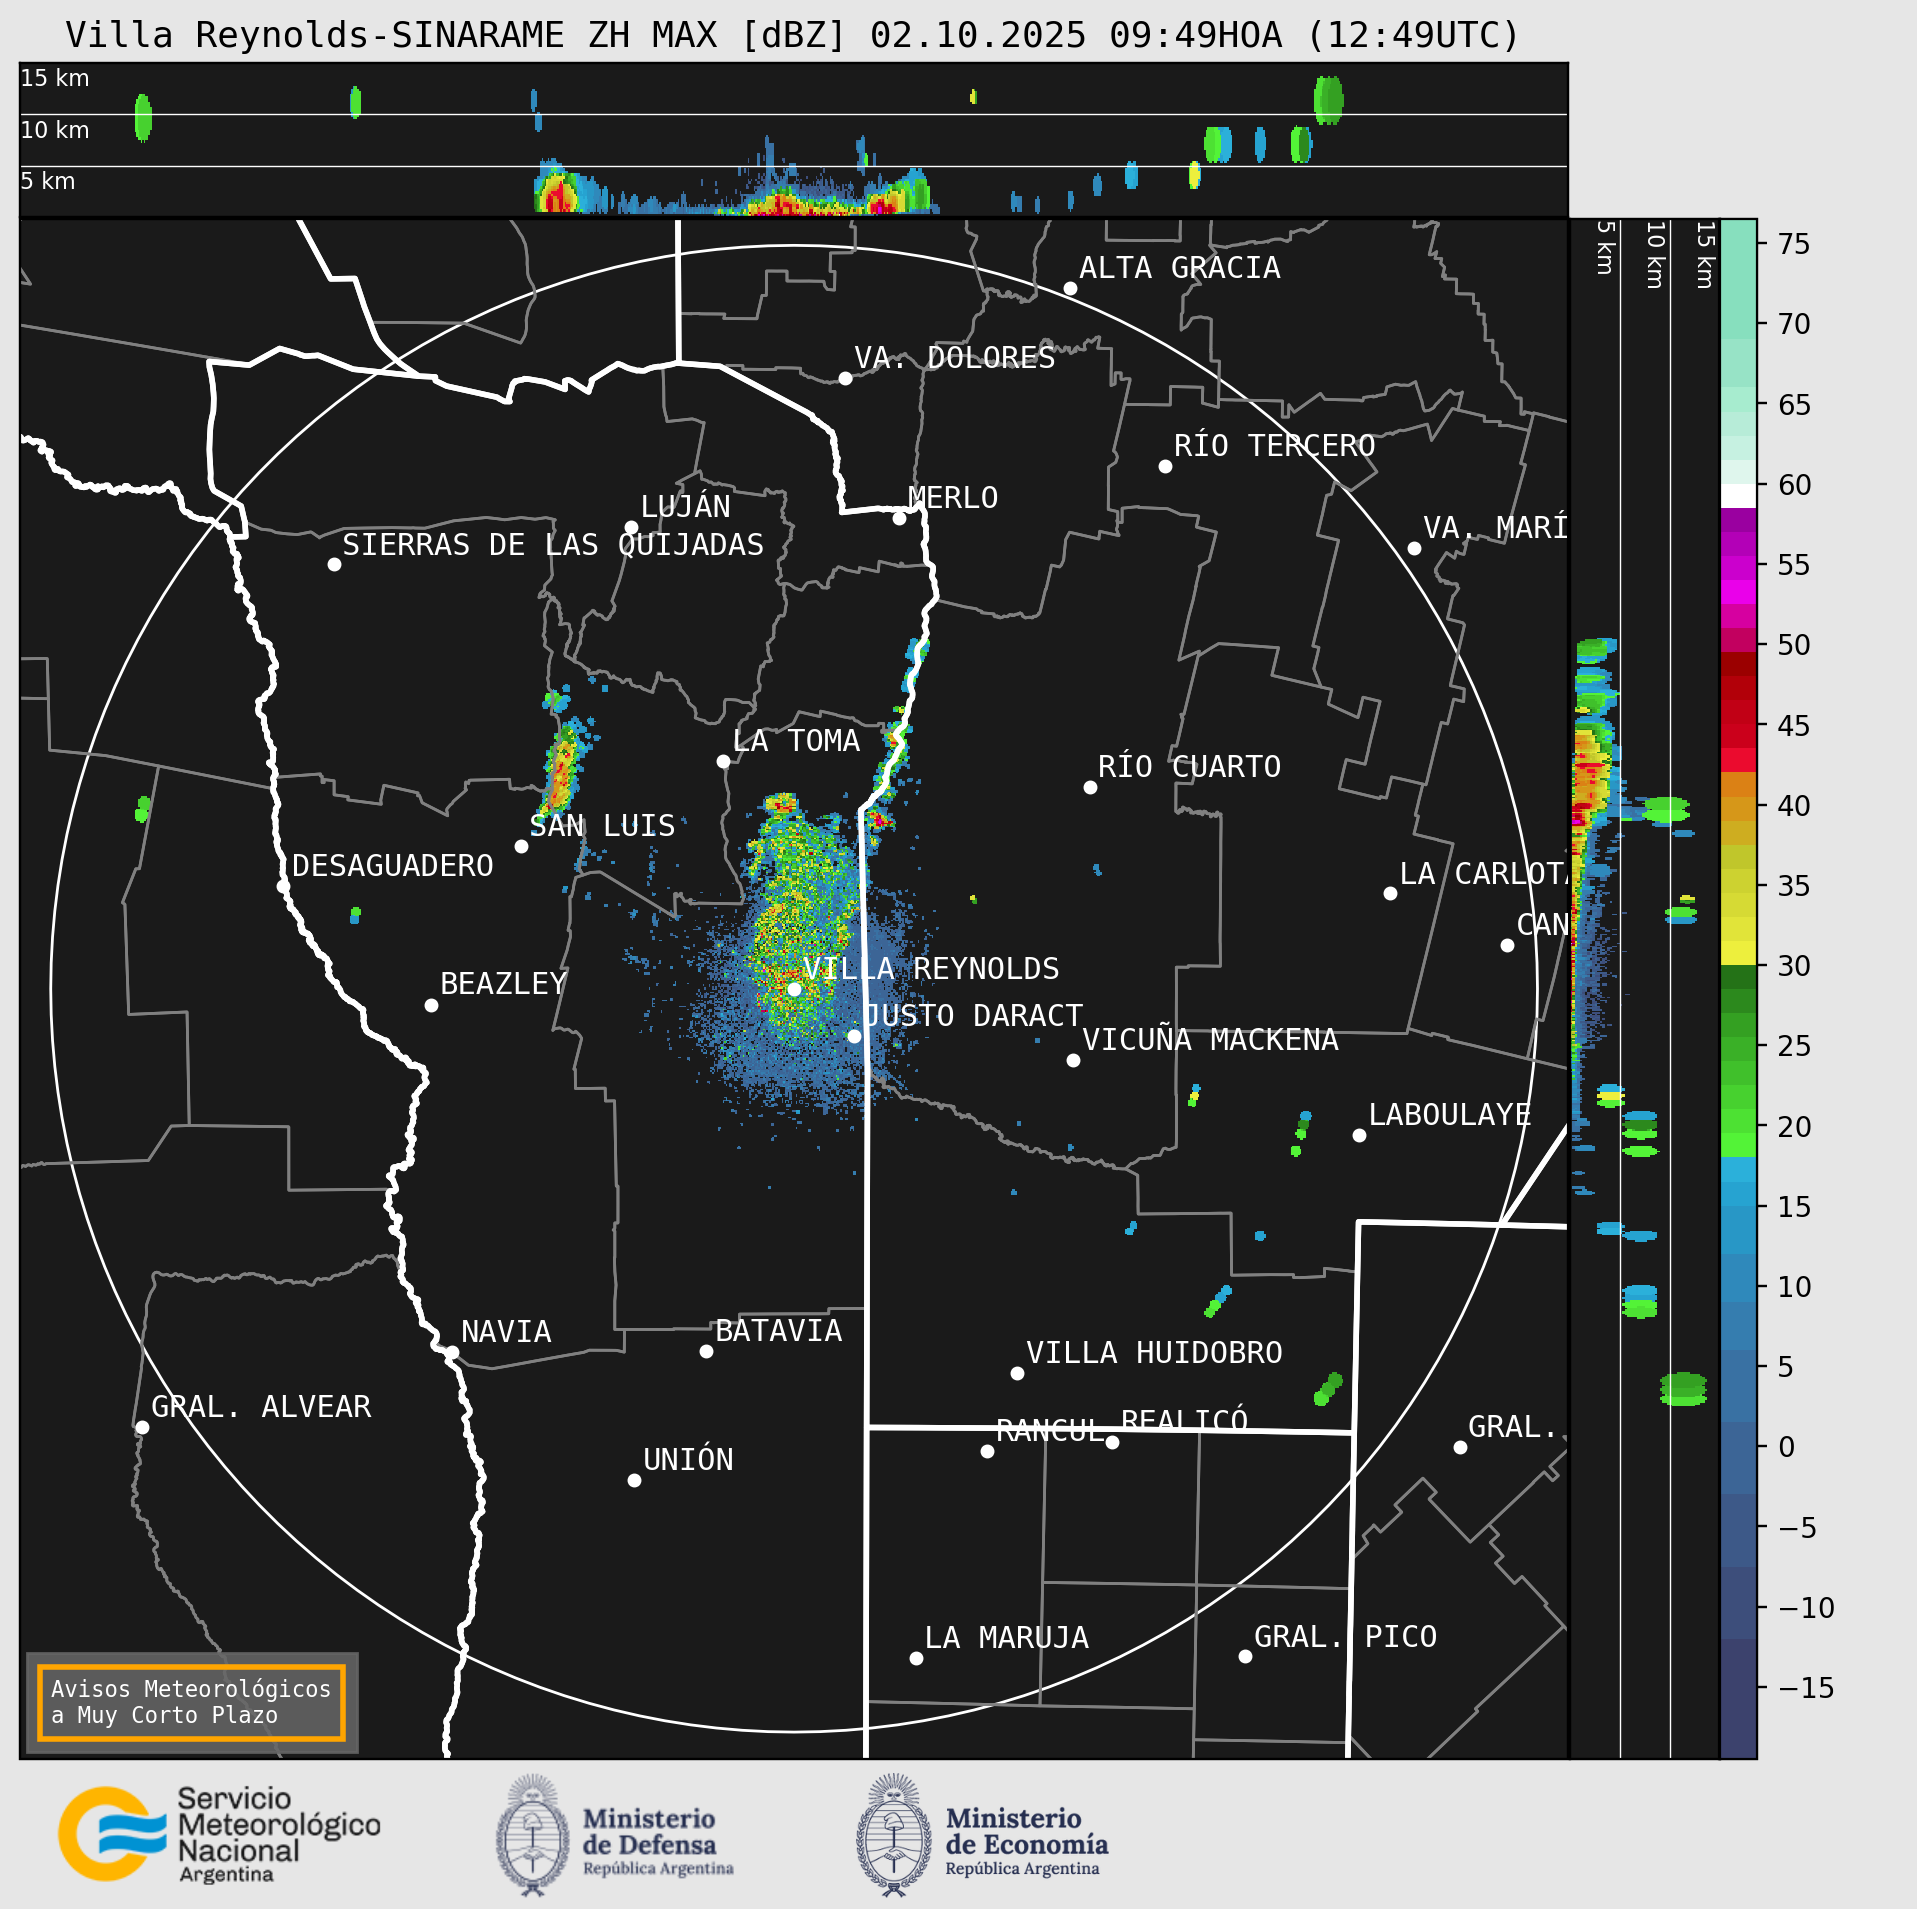
Task: Click the Justo Daract city dot
Action: pos(854,1036)
